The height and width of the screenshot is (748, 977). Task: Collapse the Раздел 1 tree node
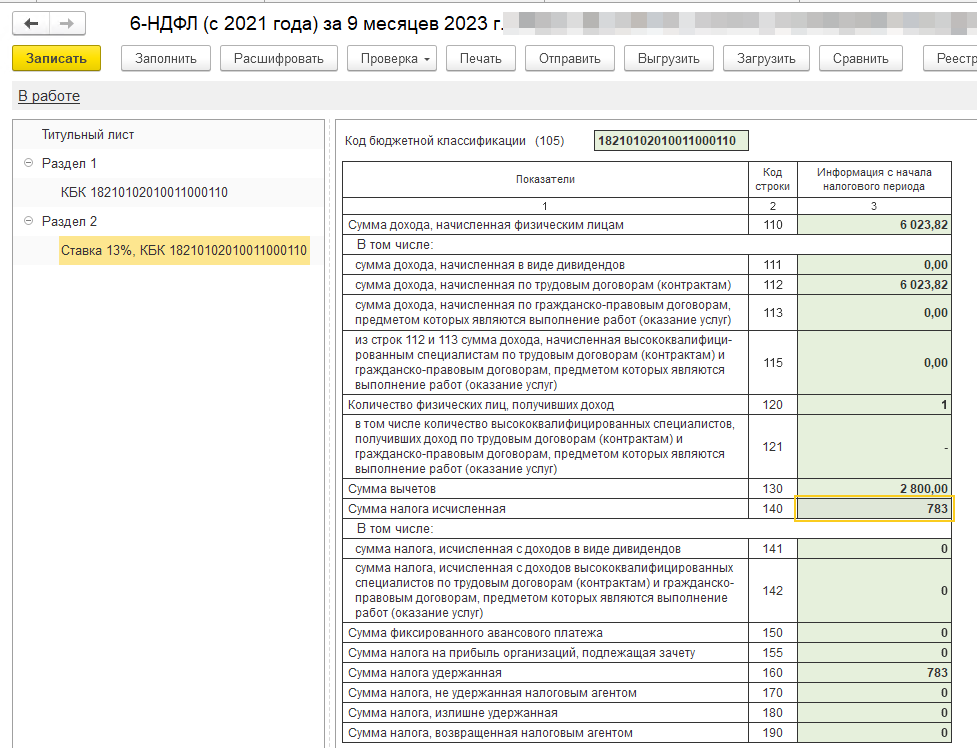[28, 163]
